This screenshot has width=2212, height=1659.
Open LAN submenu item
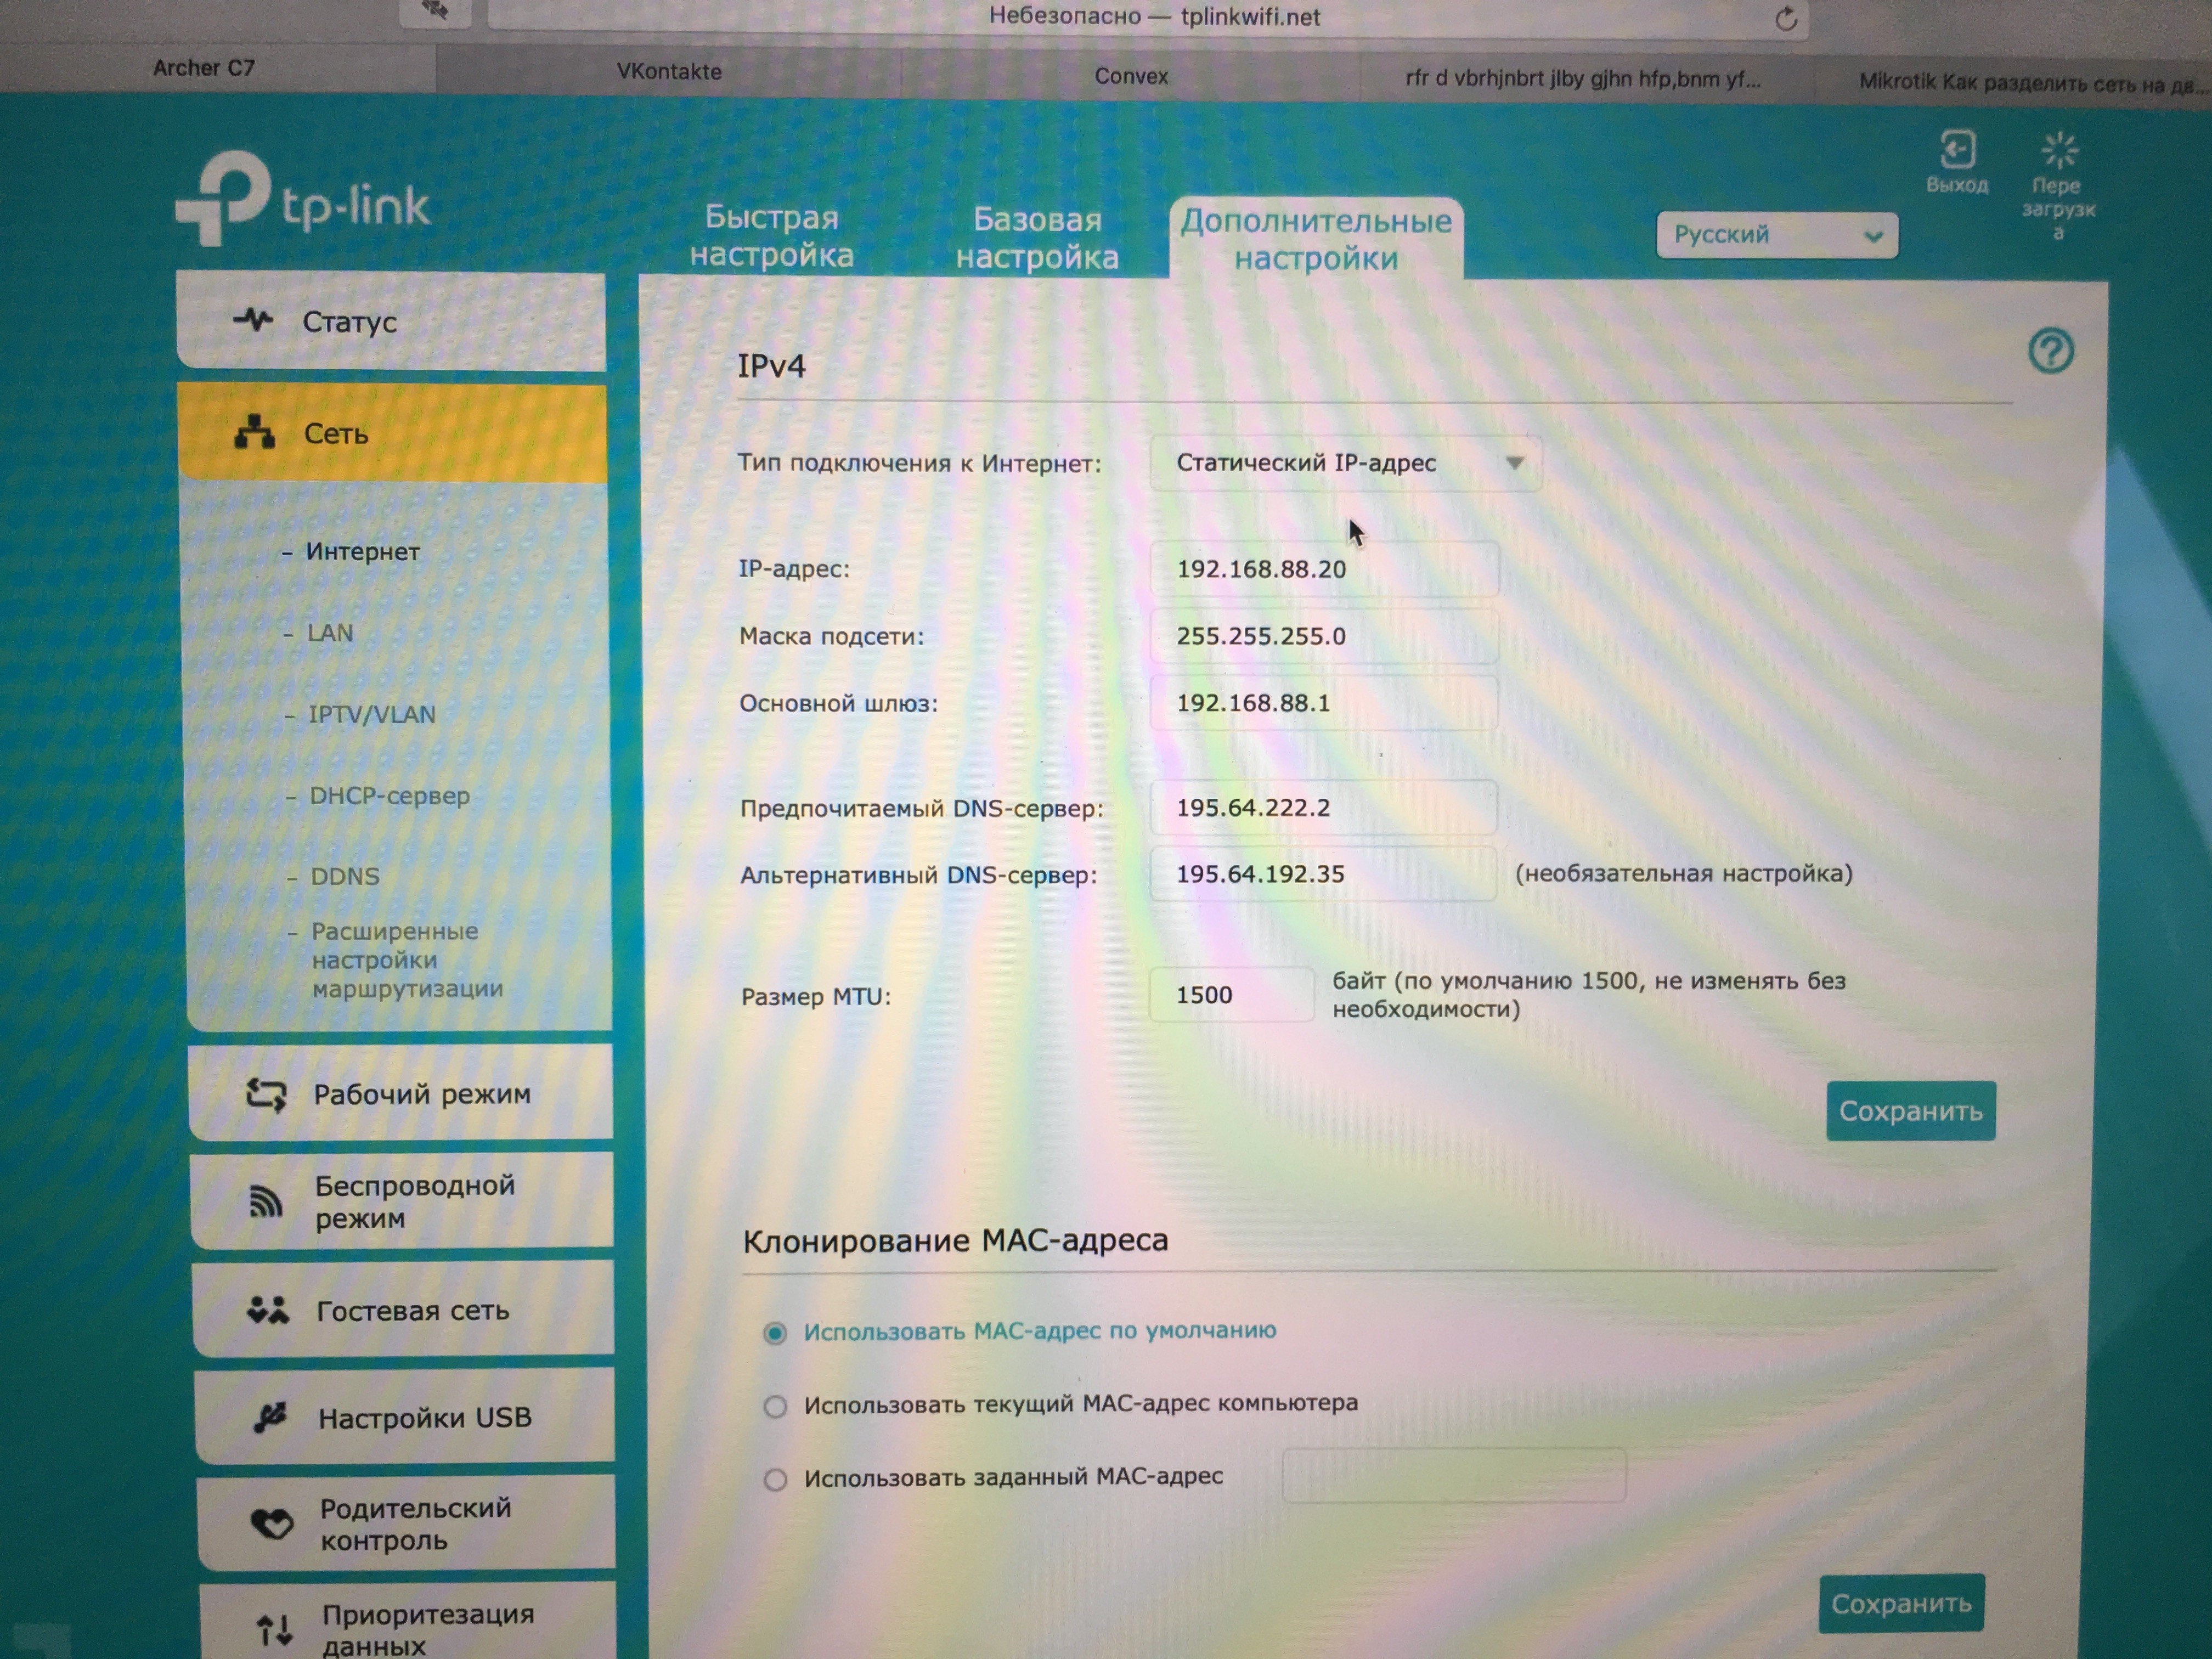click(x=329, y=633)
